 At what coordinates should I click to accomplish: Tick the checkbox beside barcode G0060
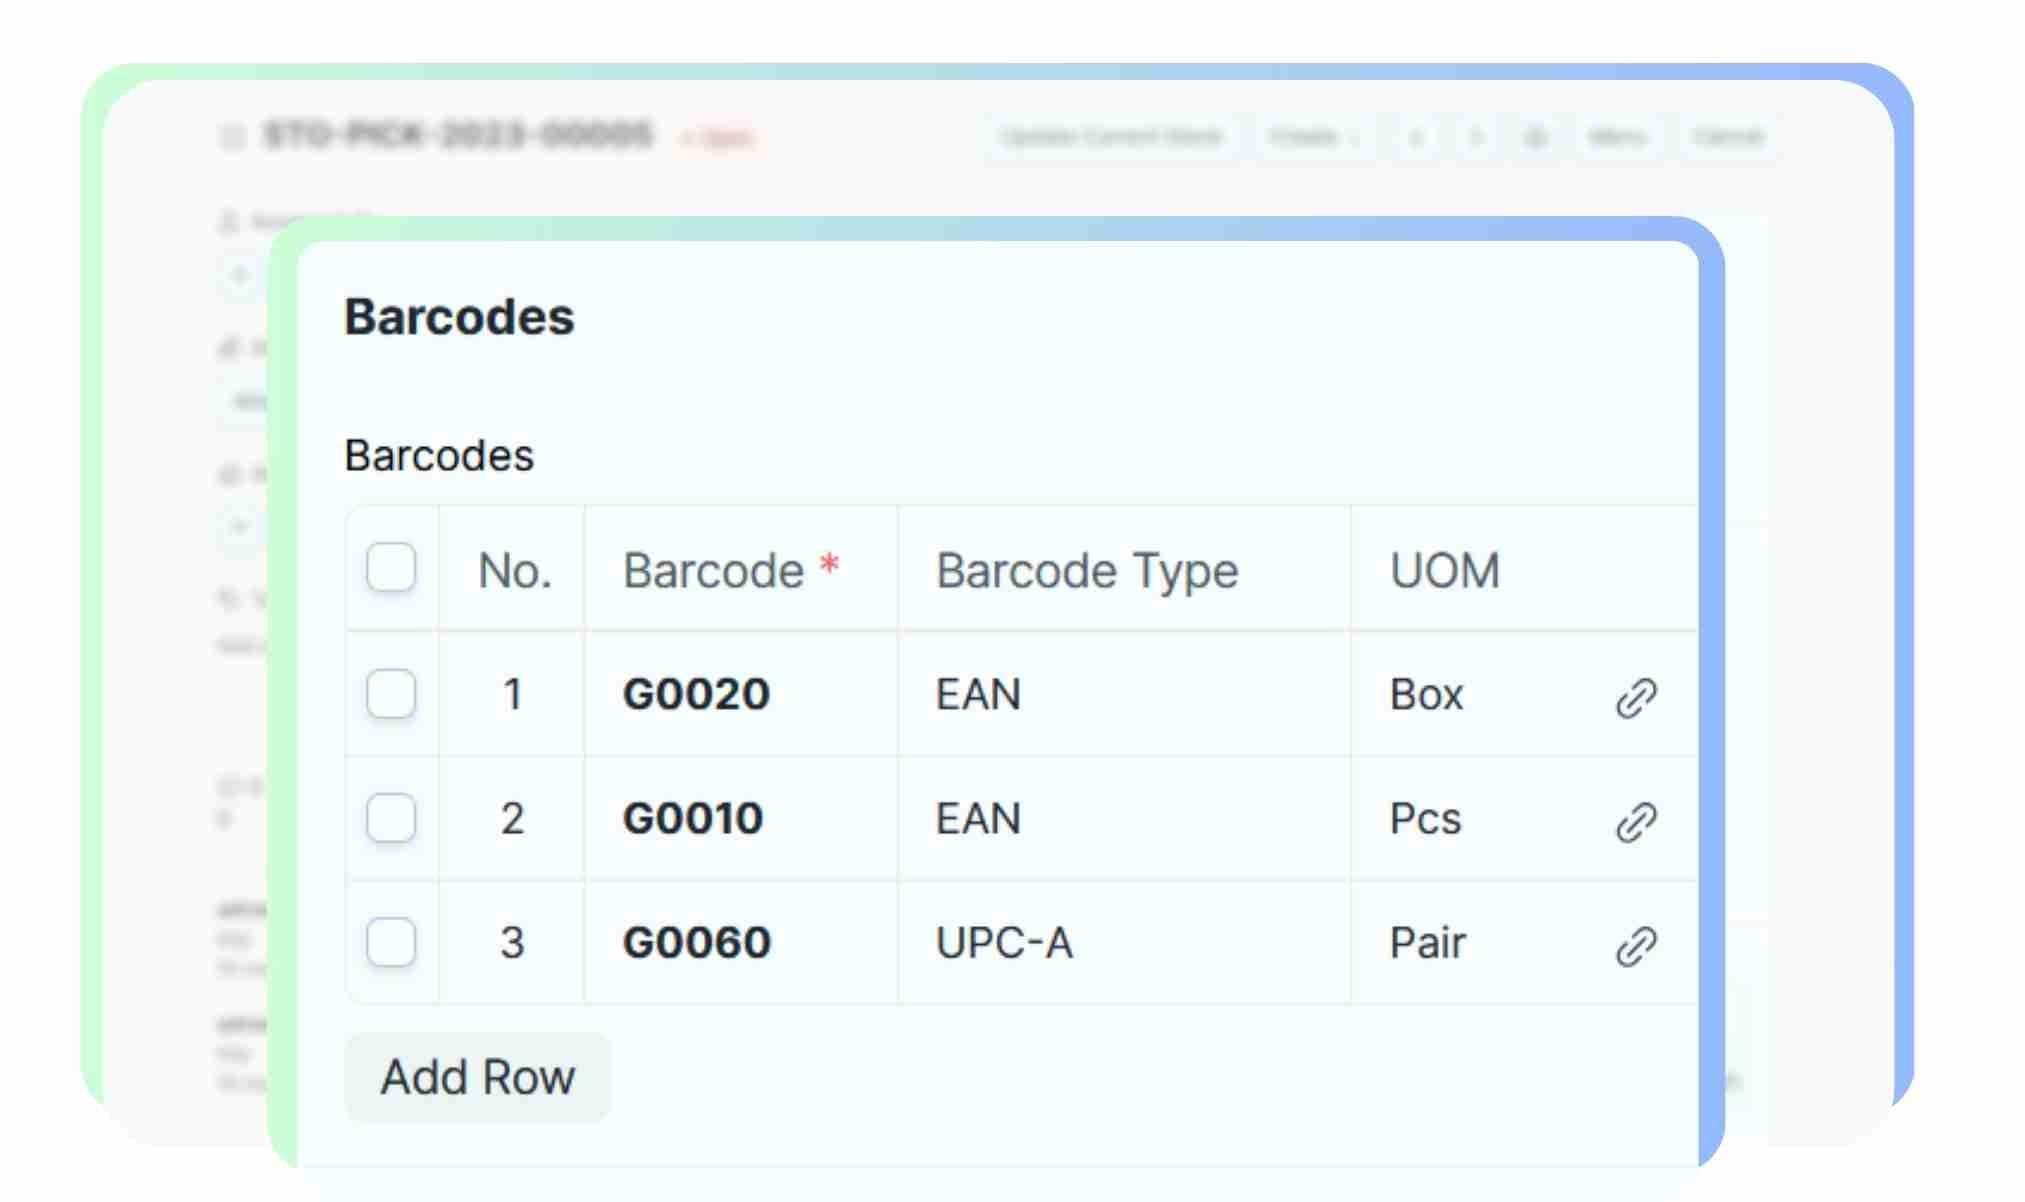391,942
